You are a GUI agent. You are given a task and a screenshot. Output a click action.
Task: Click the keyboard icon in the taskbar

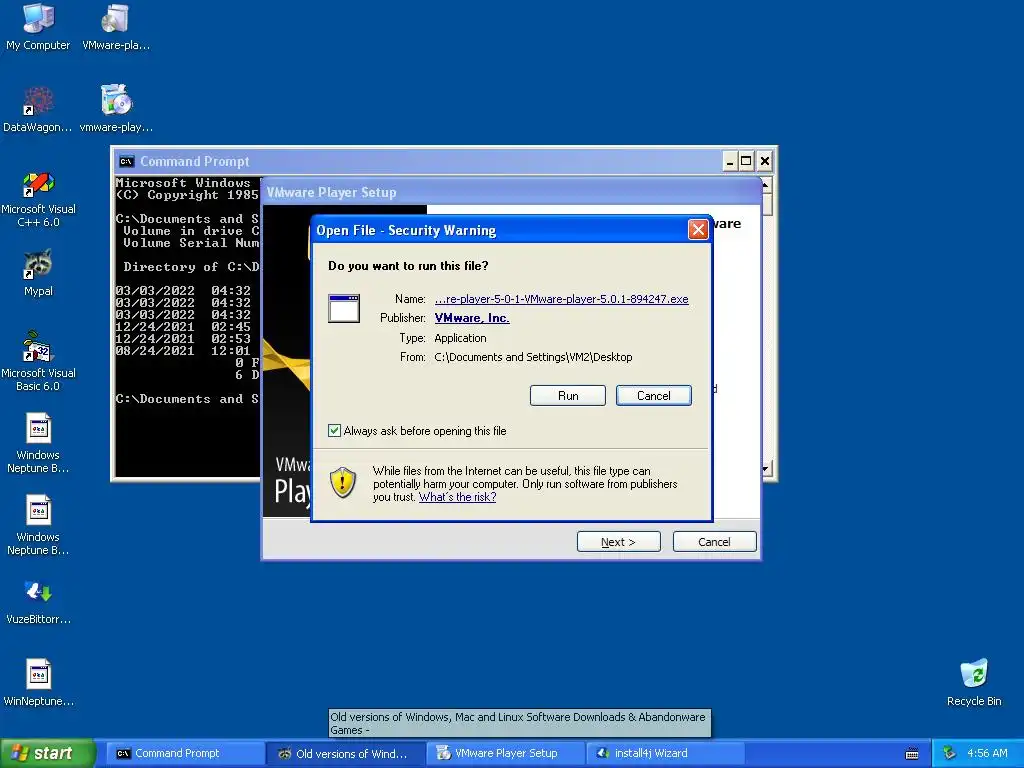pos(912,754)
